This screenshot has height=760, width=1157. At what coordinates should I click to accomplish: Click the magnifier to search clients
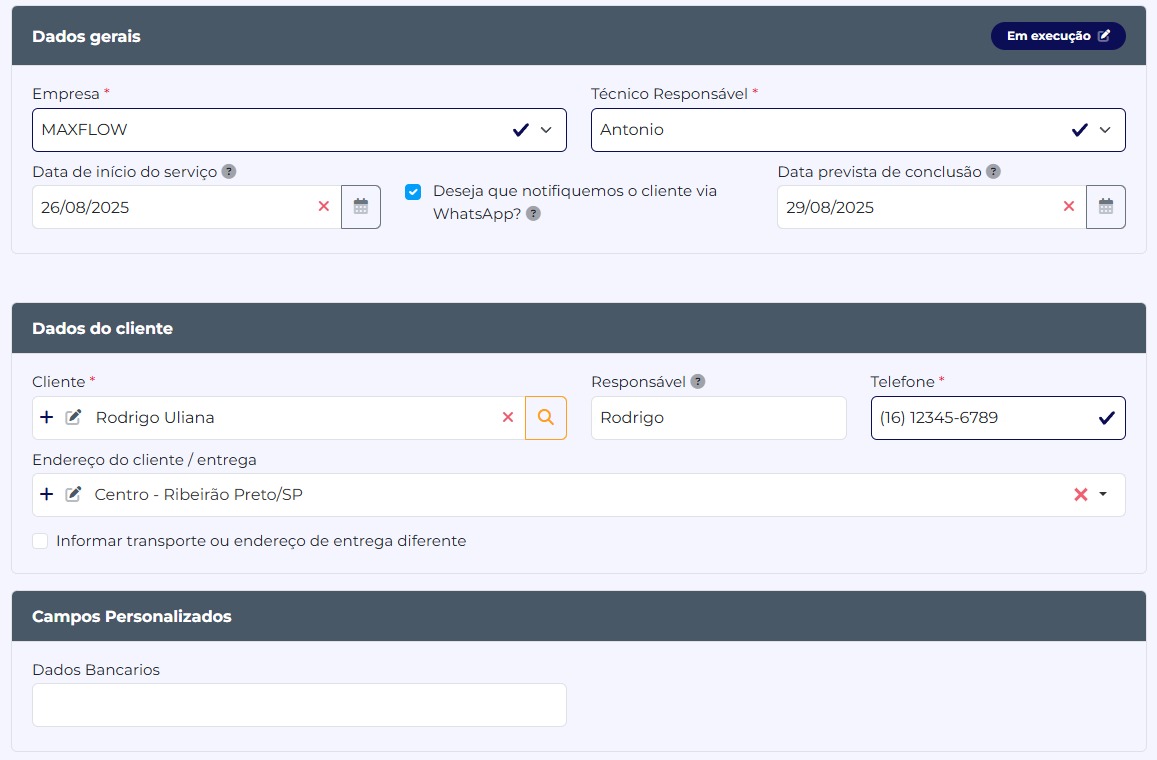pos(546,418)
